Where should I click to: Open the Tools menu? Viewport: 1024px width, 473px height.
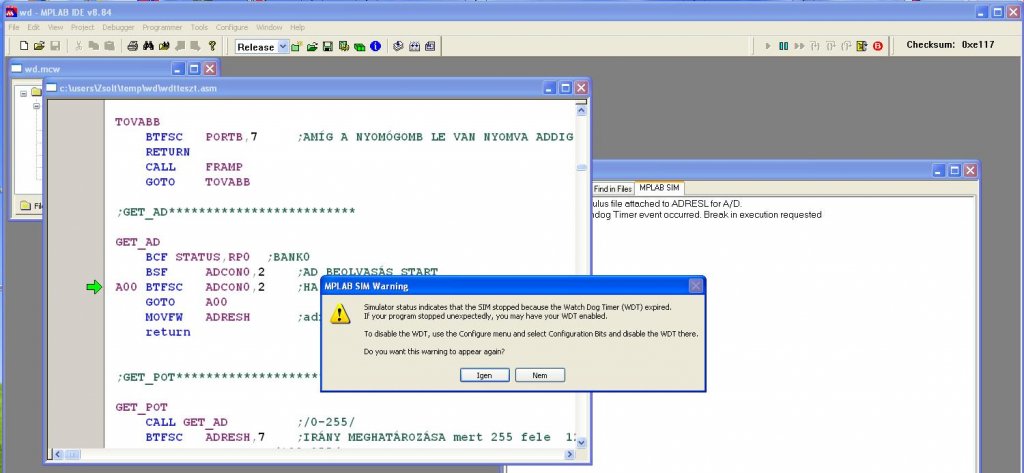coord(199,27)
